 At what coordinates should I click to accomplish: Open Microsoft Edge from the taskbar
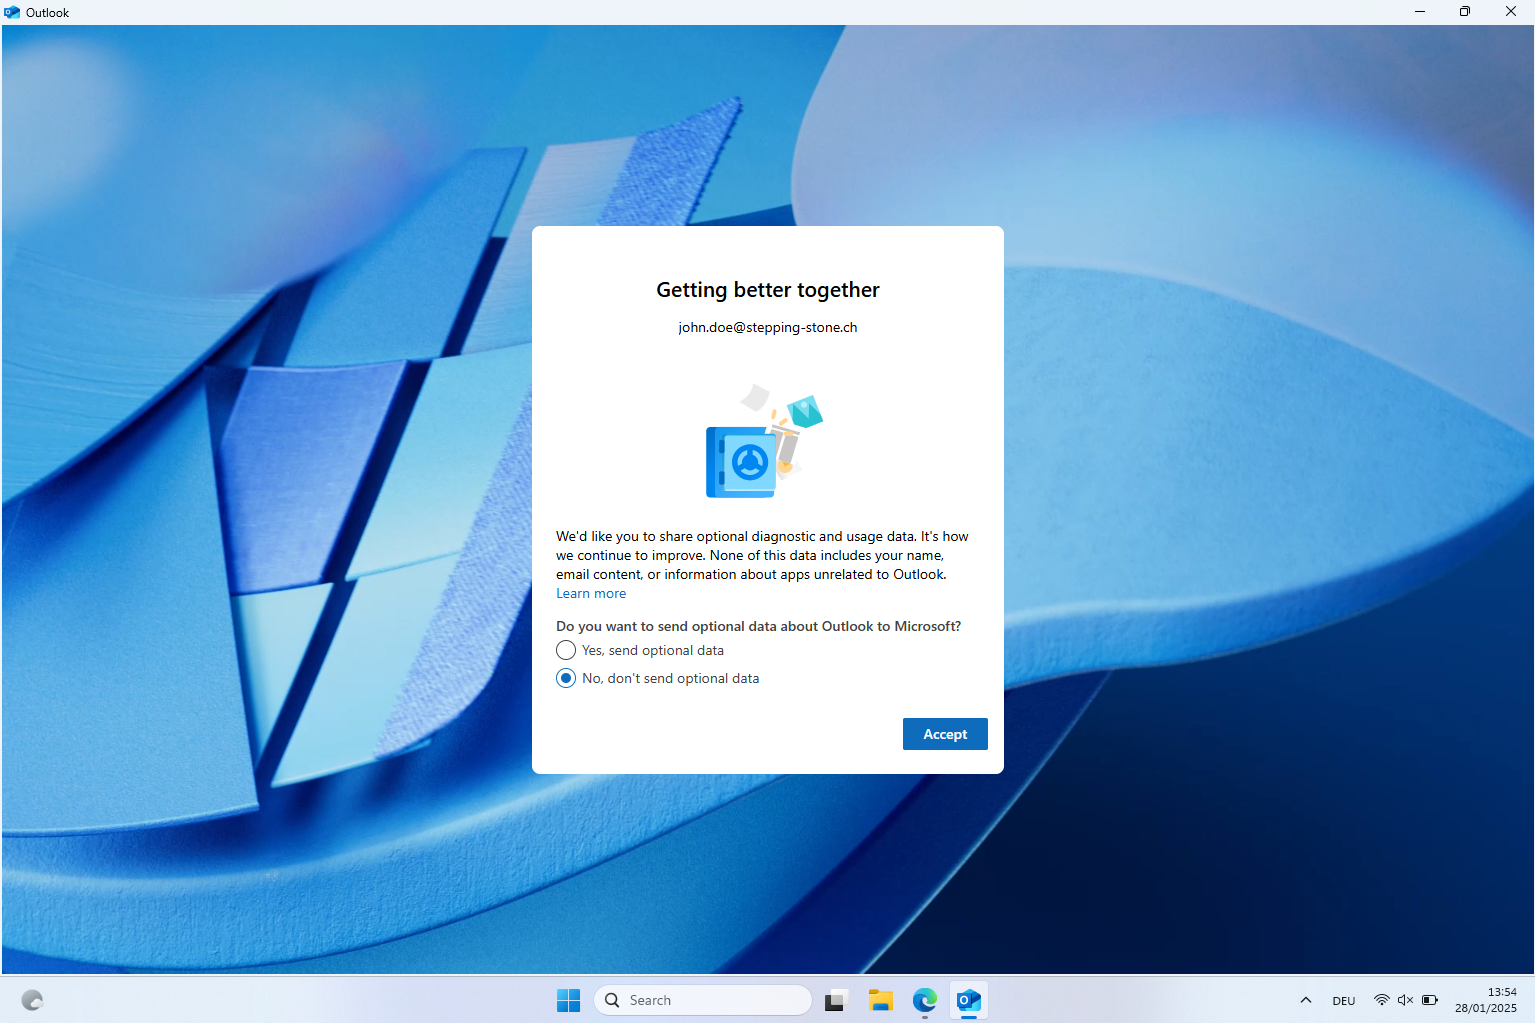[x=925, y=1000]
